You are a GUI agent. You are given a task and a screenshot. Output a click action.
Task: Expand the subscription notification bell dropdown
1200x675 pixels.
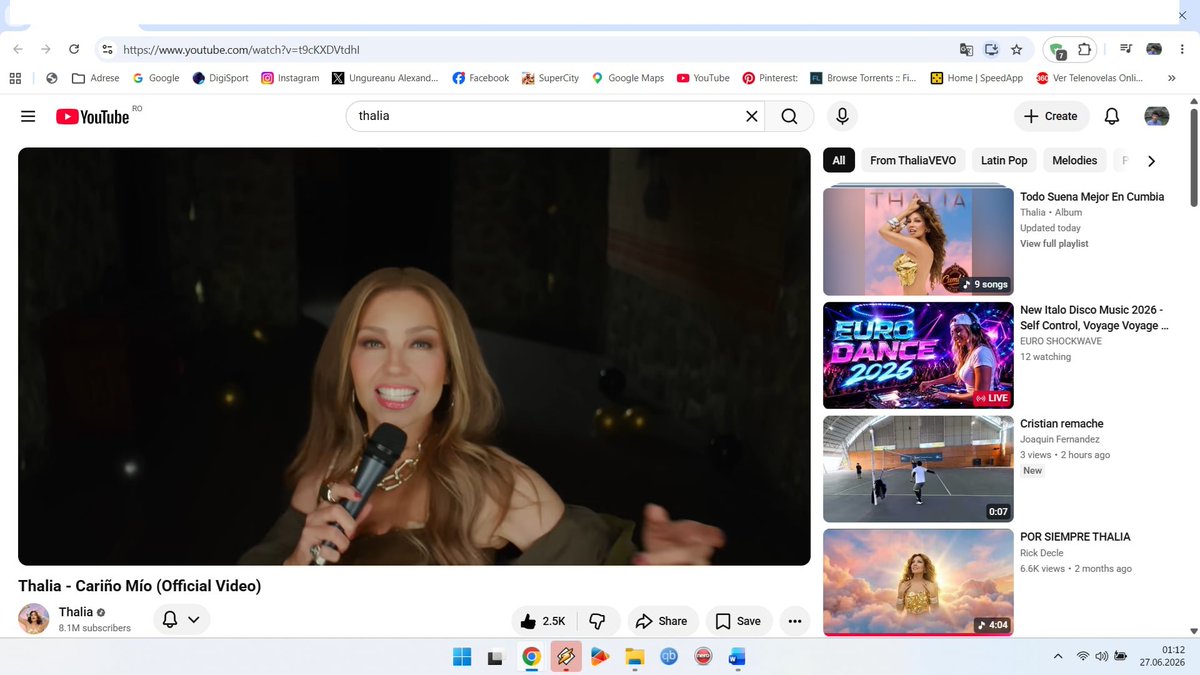pos(181,620)
